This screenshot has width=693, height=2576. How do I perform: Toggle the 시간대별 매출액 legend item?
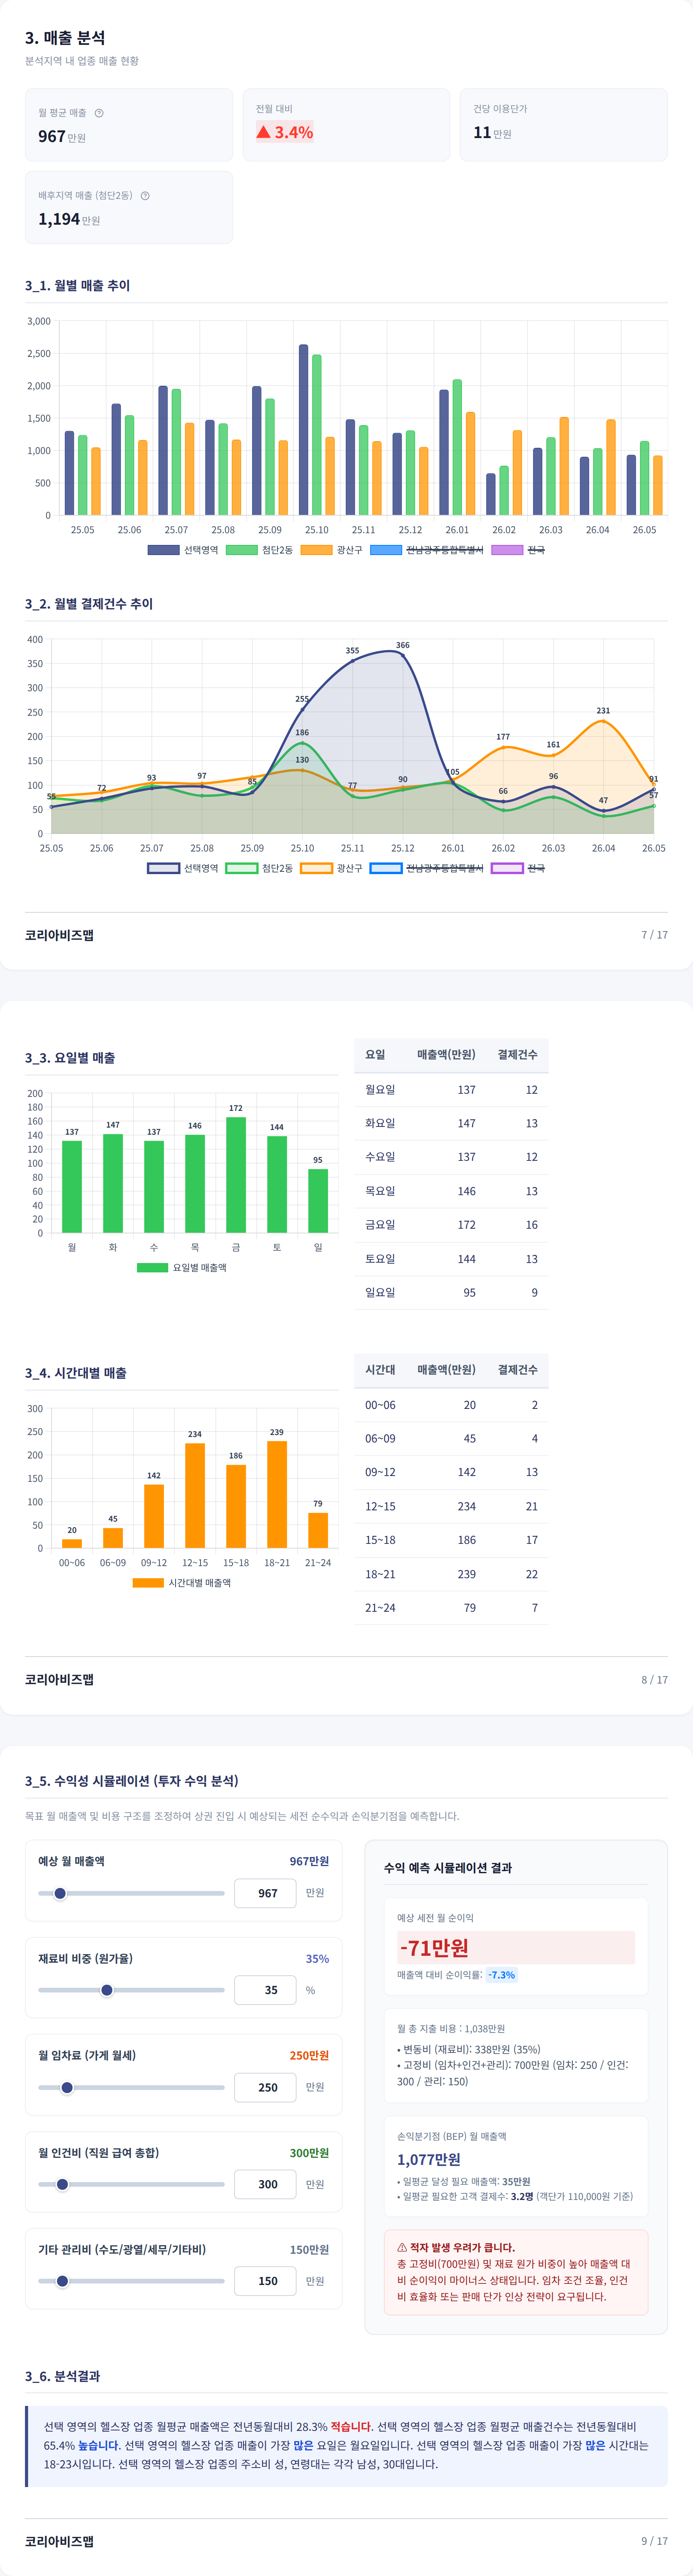182,1583
